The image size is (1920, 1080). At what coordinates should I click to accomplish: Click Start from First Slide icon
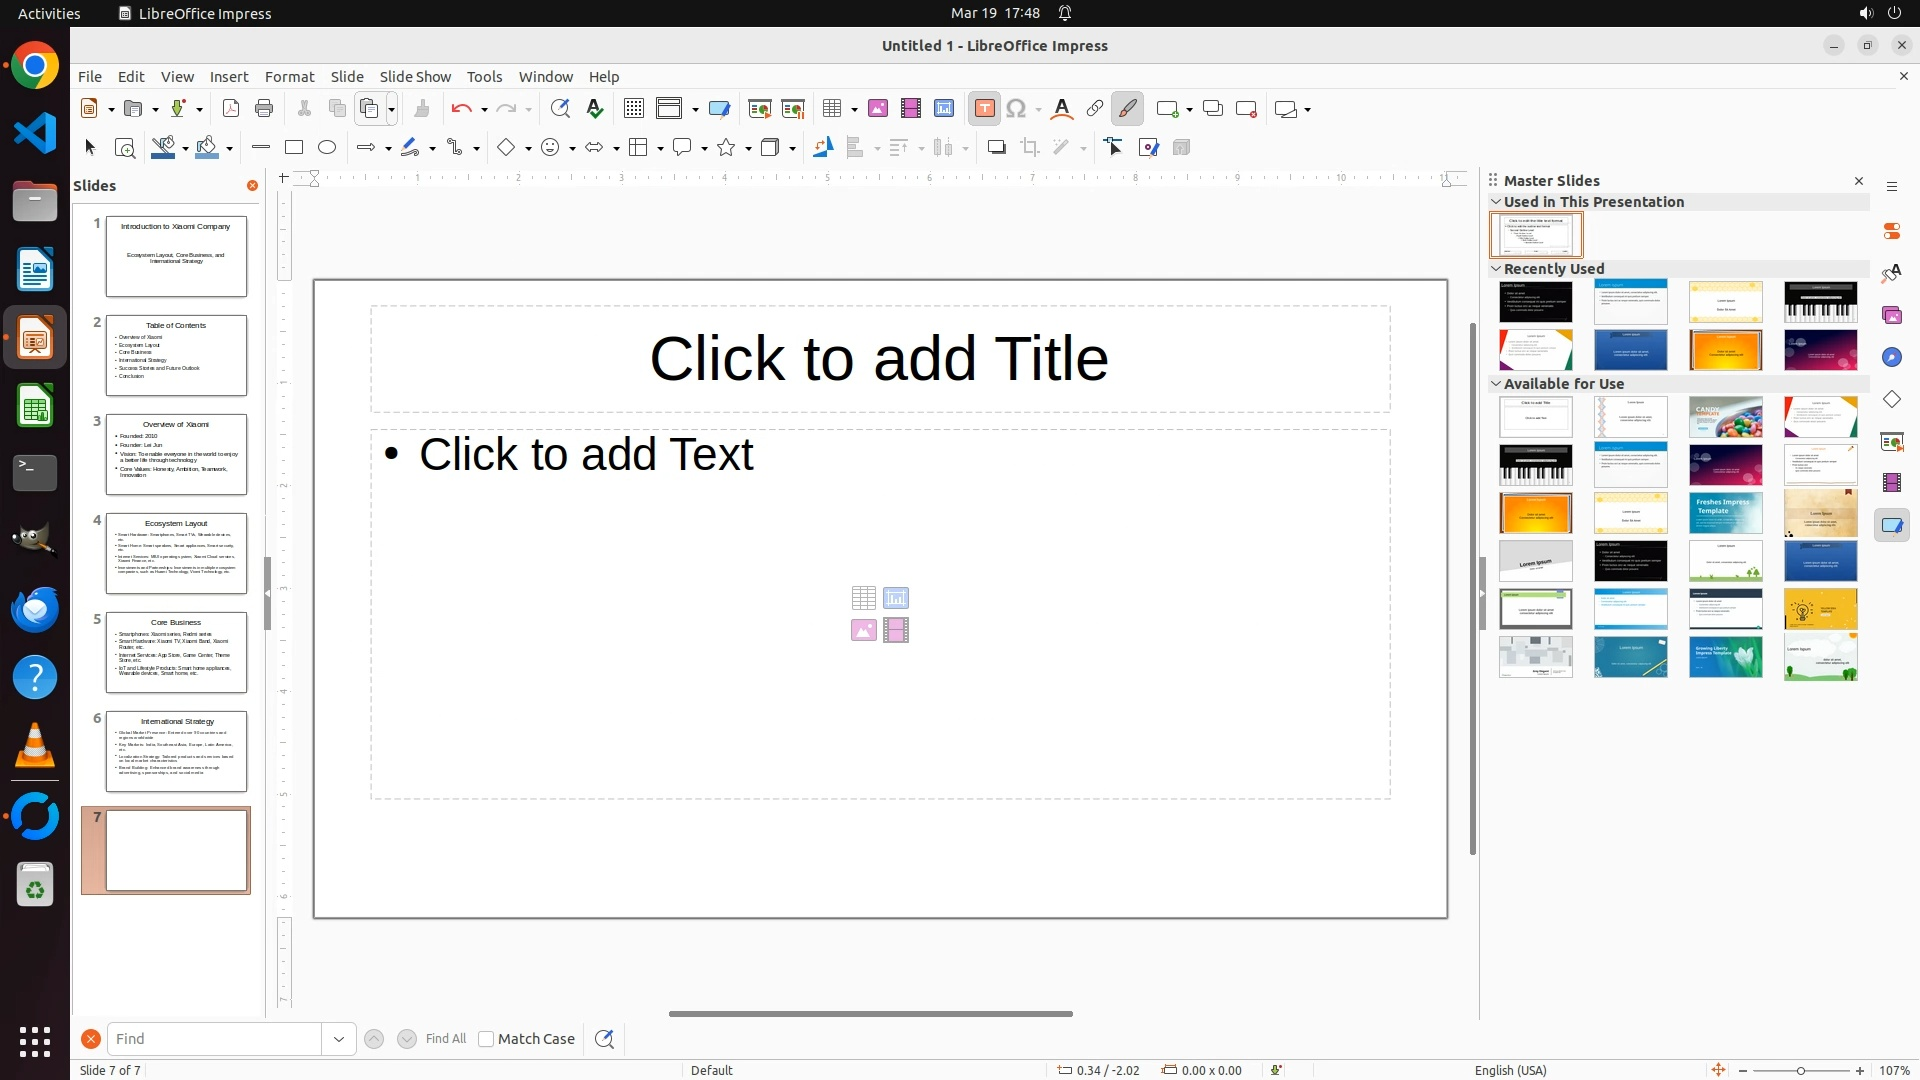click(x=759, y=109)
